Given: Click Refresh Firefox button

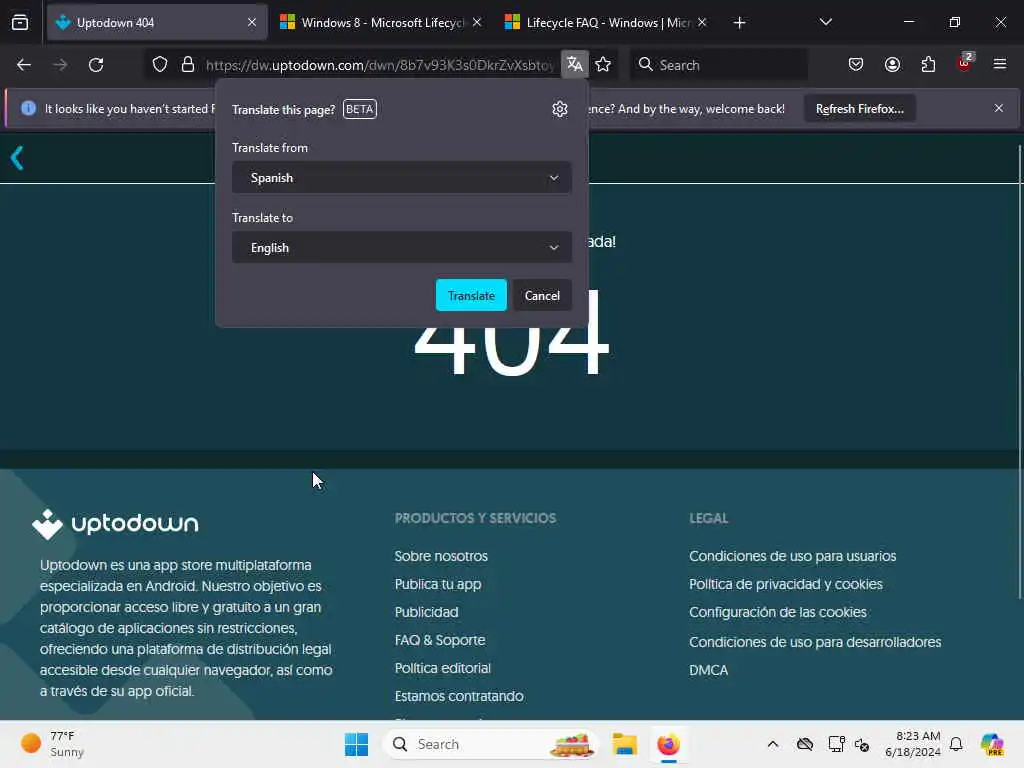Looking at the screenshot, I should [859, 108].
